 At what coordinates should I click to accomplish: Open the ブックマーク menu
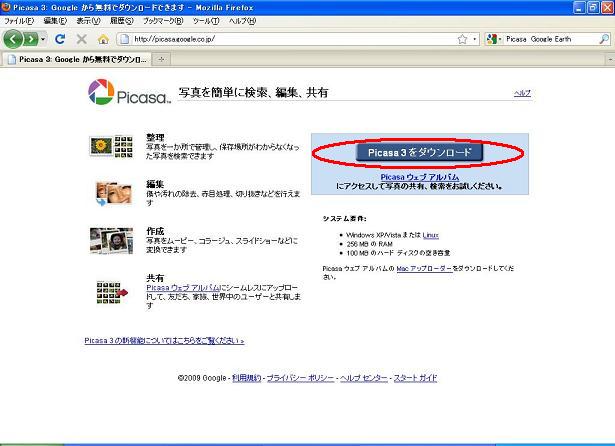pos(163,21)
